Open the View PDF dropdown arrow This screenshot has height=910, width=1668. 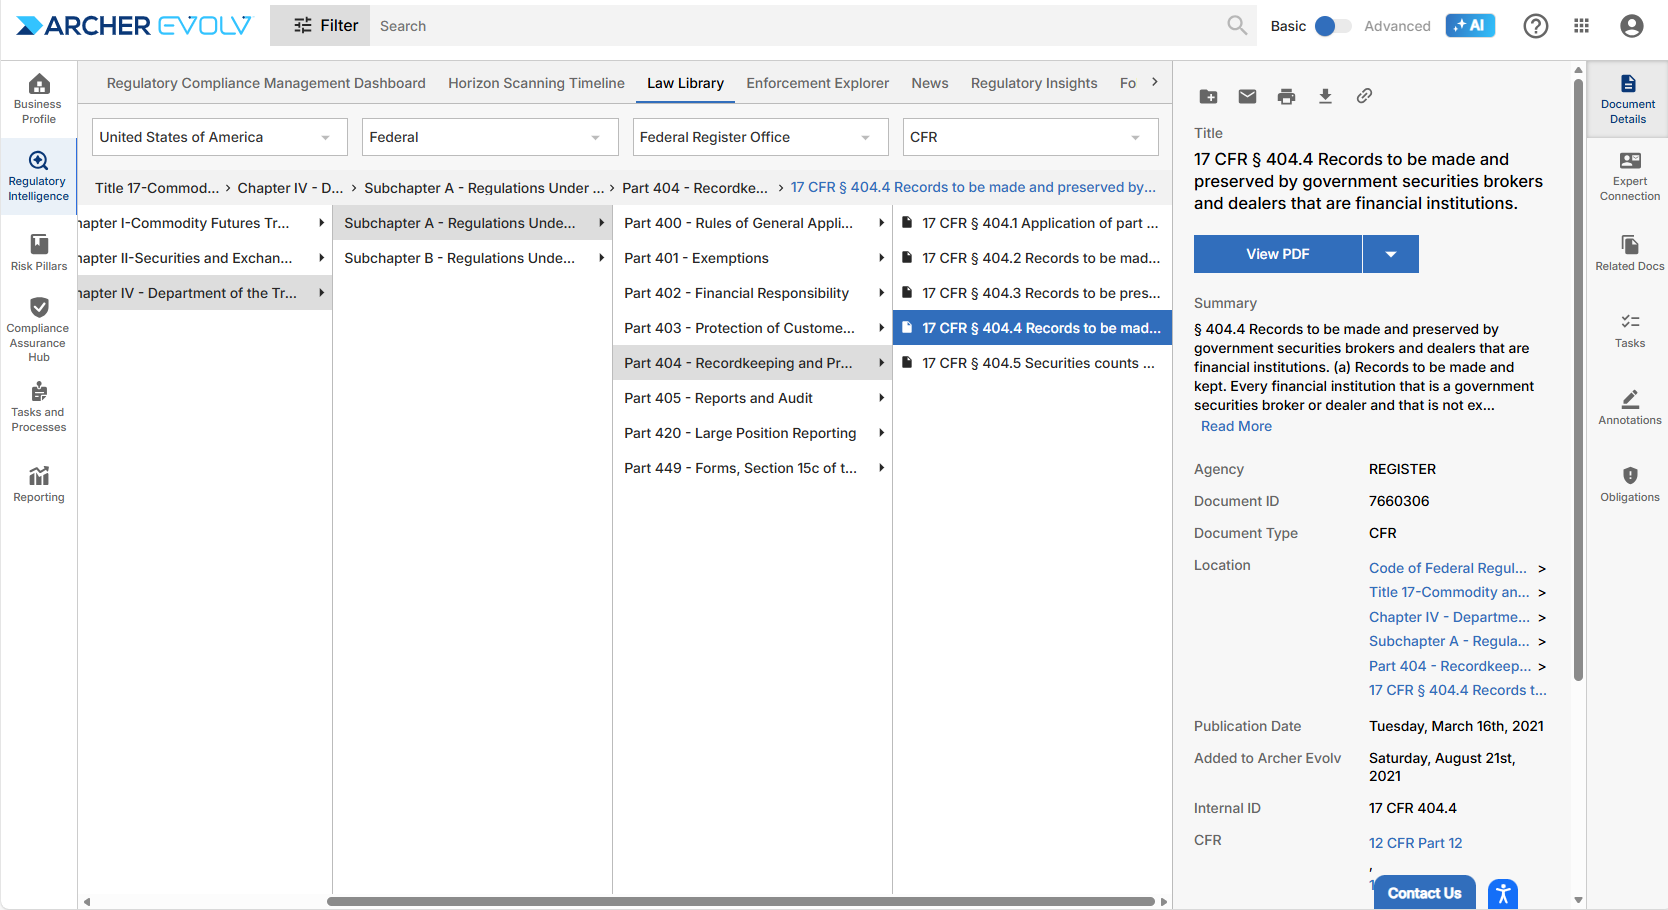tap(1390, 254)
